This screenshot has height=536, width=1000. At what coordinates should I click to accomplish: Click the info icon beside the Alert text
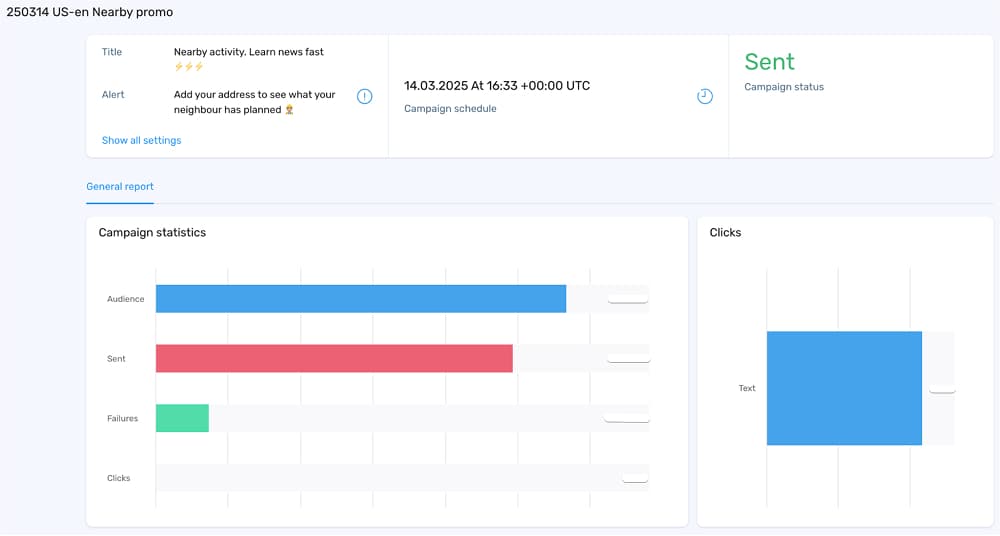coord(364,96)
